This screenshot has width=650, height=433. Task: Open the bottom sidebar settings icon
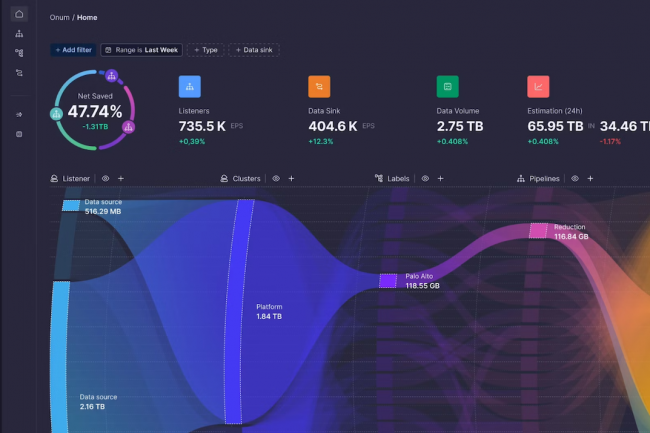19,133
